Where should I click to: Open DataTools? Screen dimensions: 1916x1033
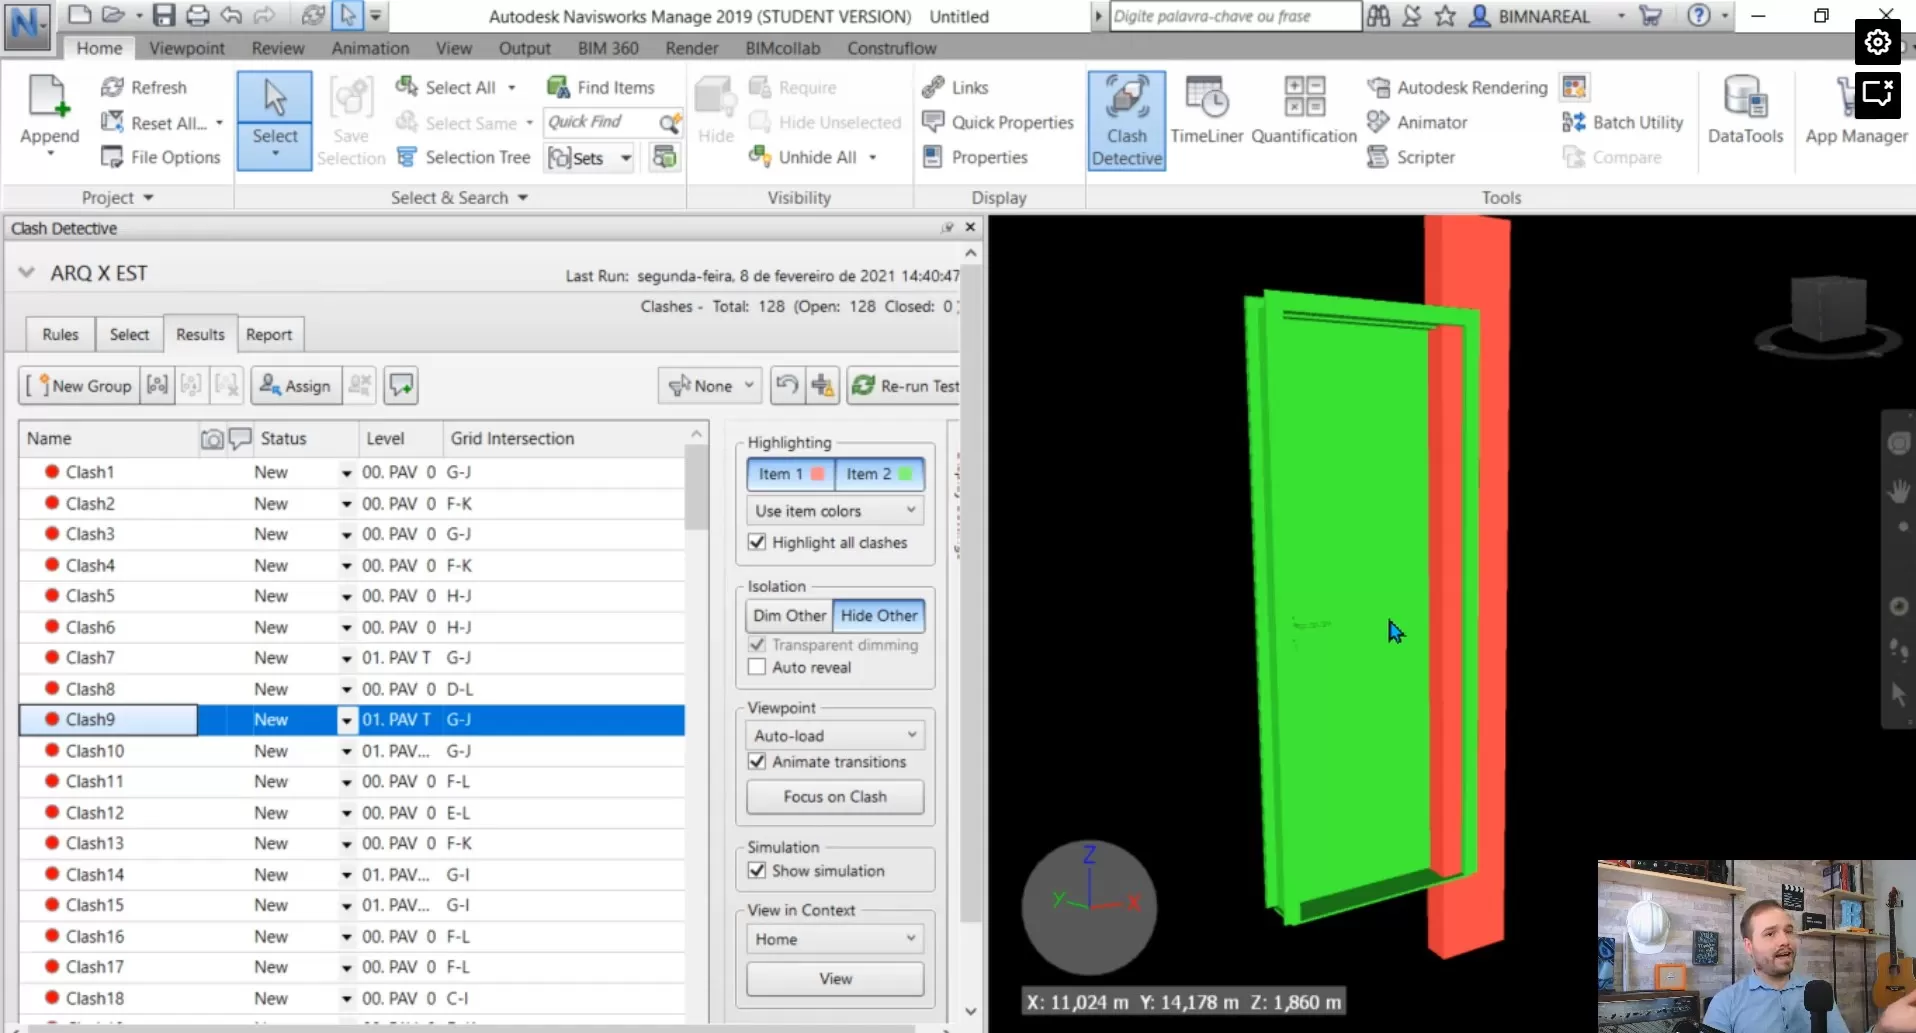pyautogui.click(x=1745, y=110)
